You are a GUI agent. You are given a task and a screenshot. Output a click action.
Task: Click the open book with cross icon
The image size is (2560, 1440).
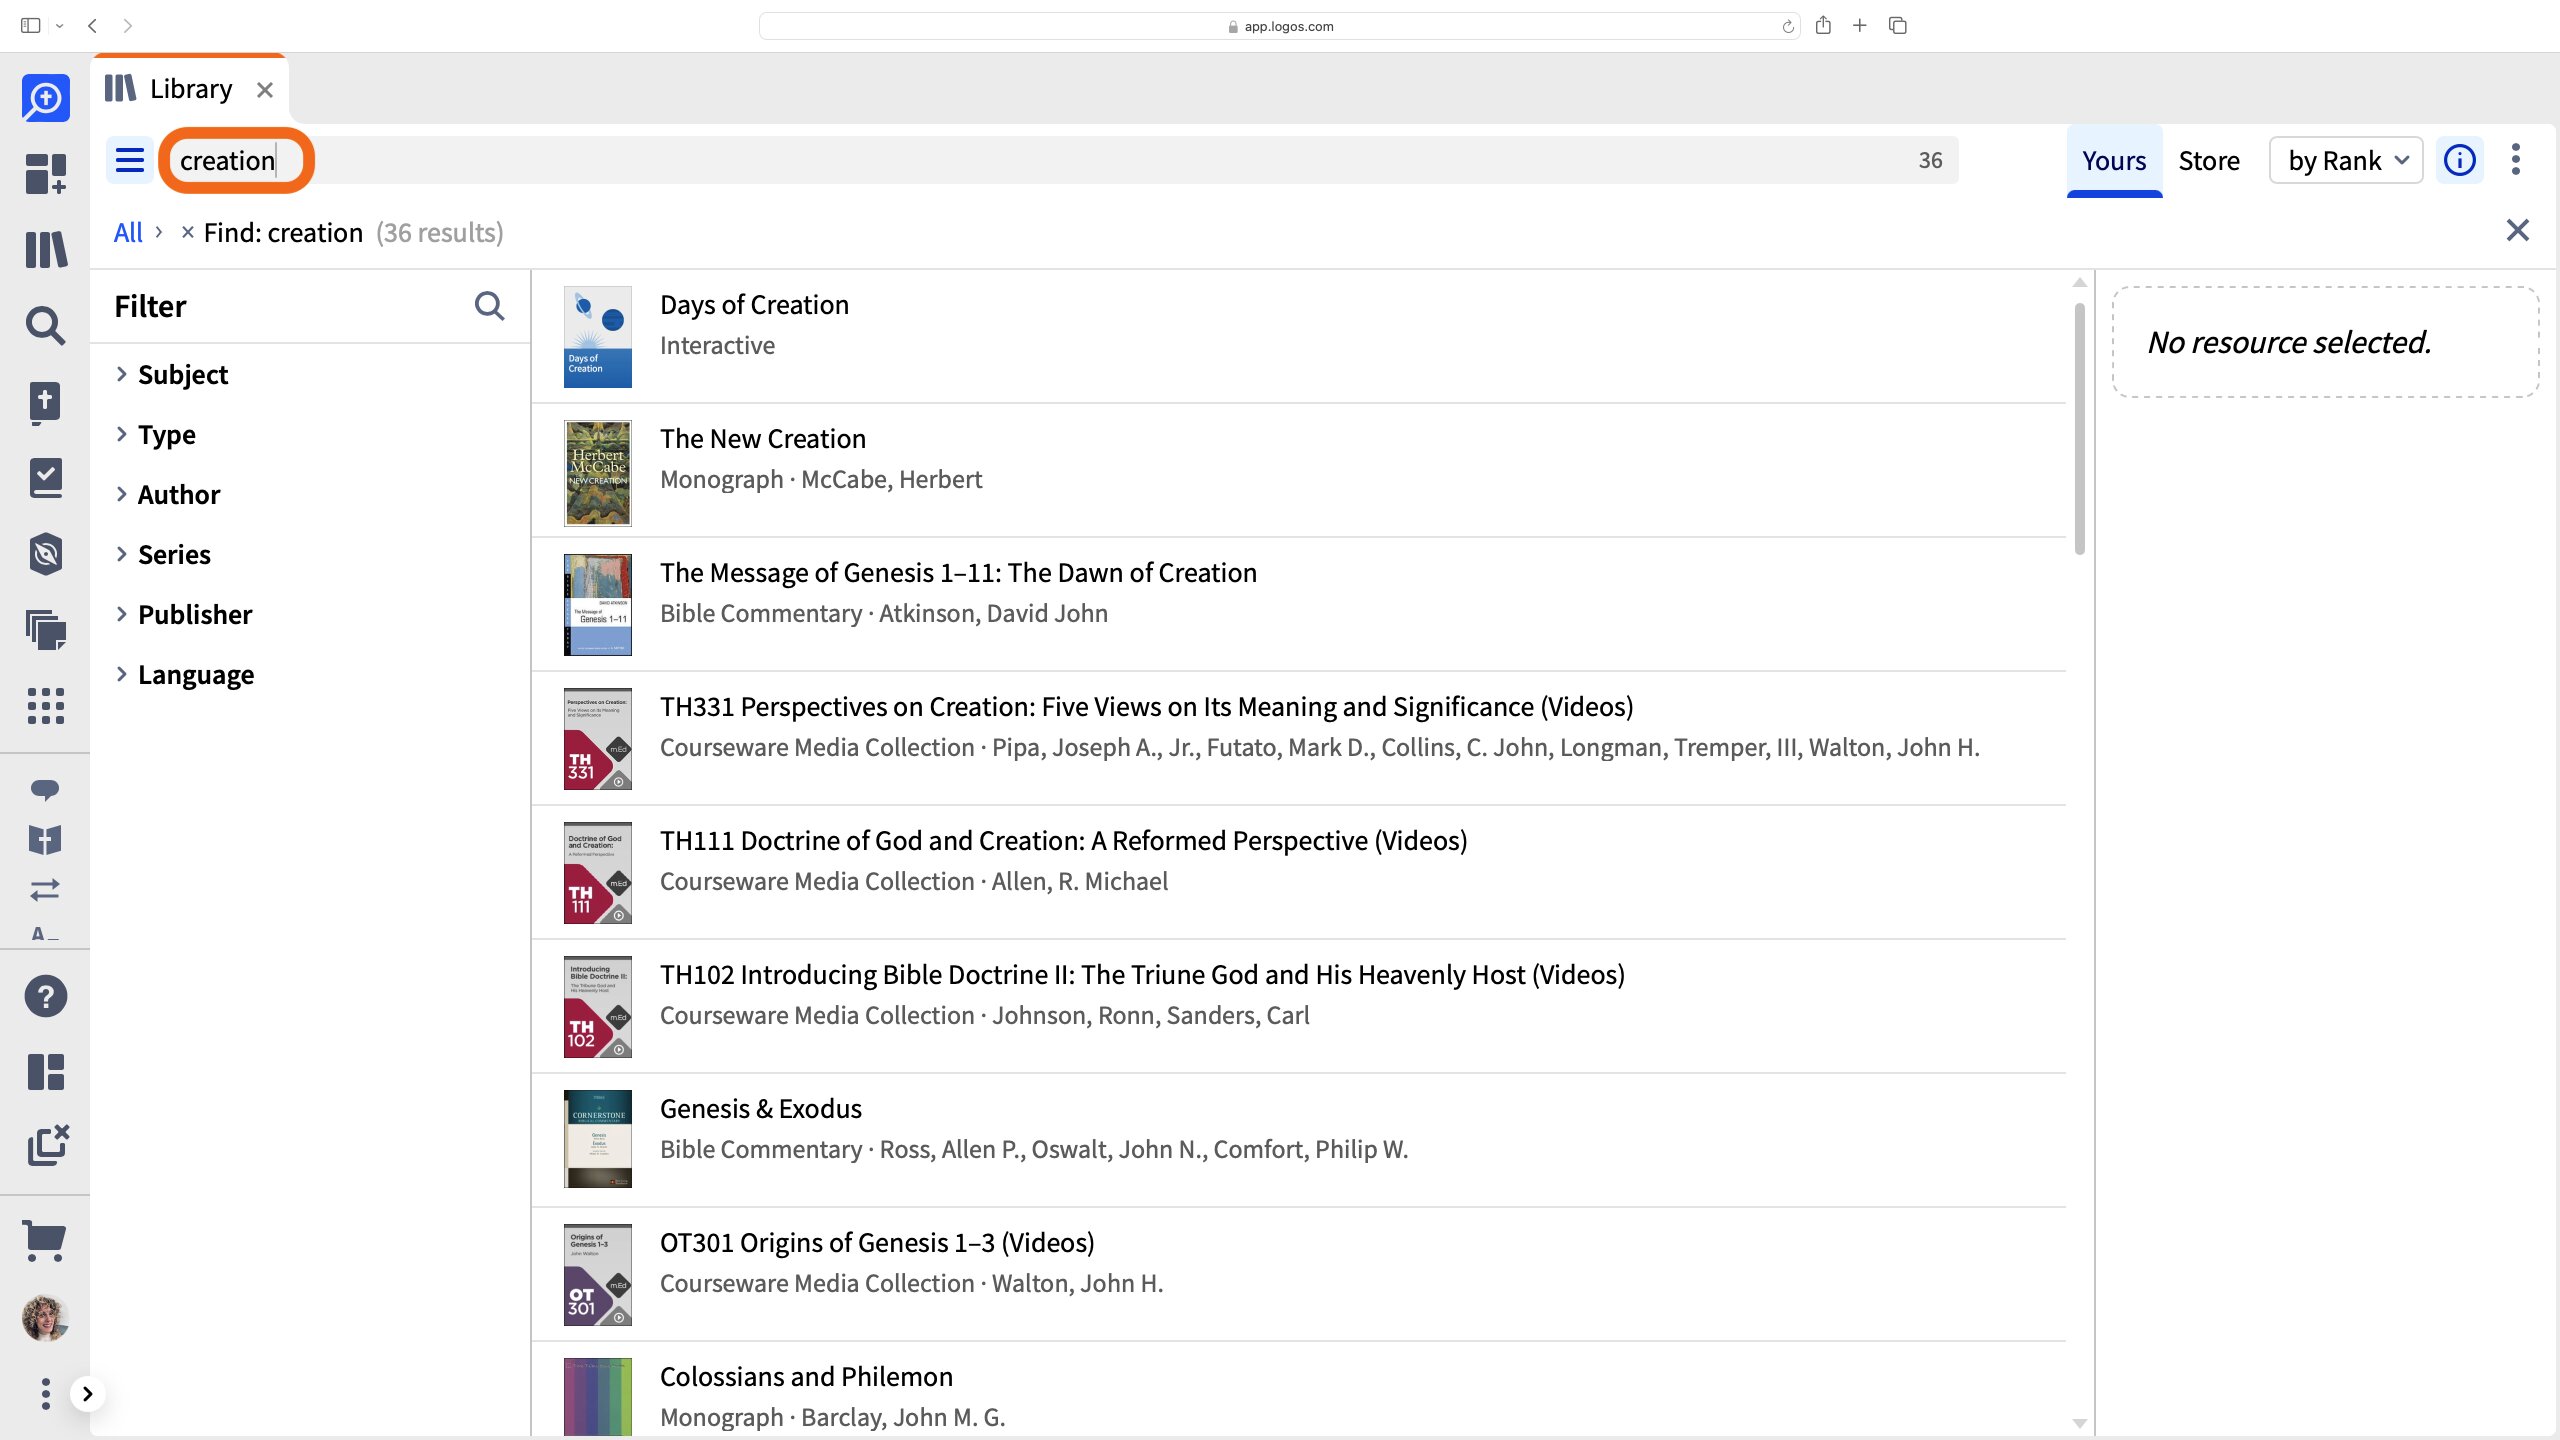coord(45,840)
